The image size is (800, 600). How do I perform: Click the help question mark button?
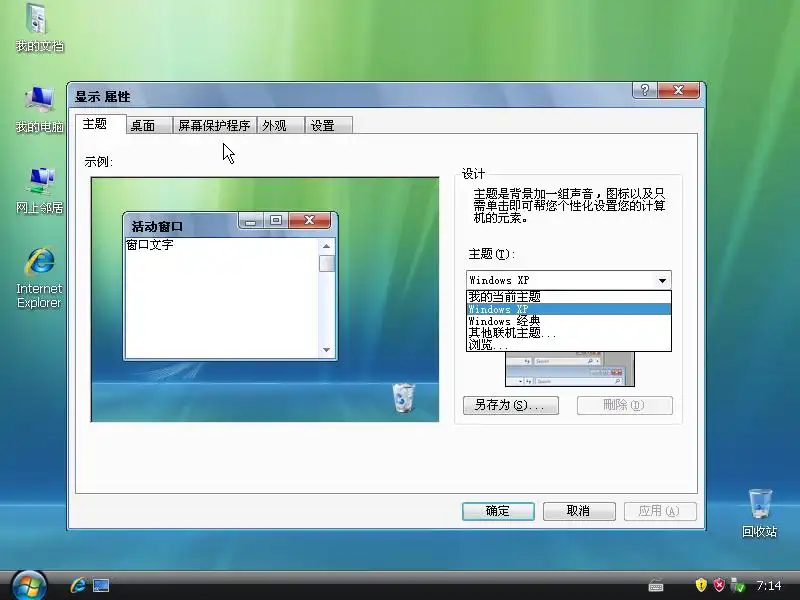(645, 90)
